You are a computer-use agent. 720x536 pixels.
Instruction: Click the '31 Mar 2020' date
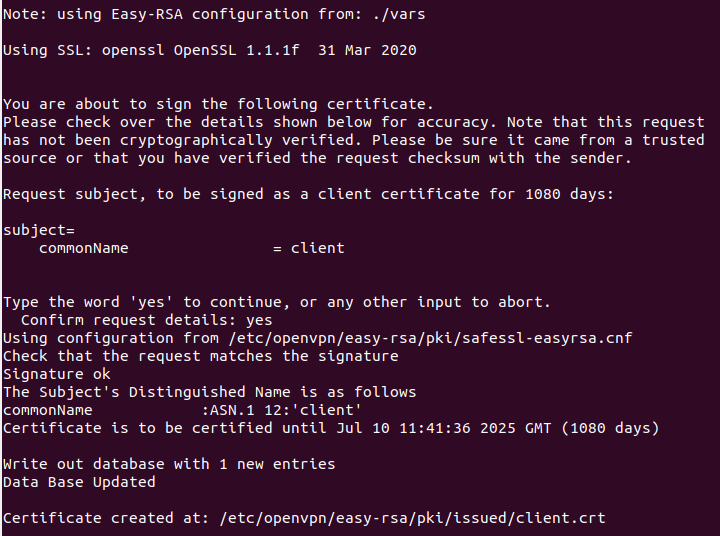(367, 50)
